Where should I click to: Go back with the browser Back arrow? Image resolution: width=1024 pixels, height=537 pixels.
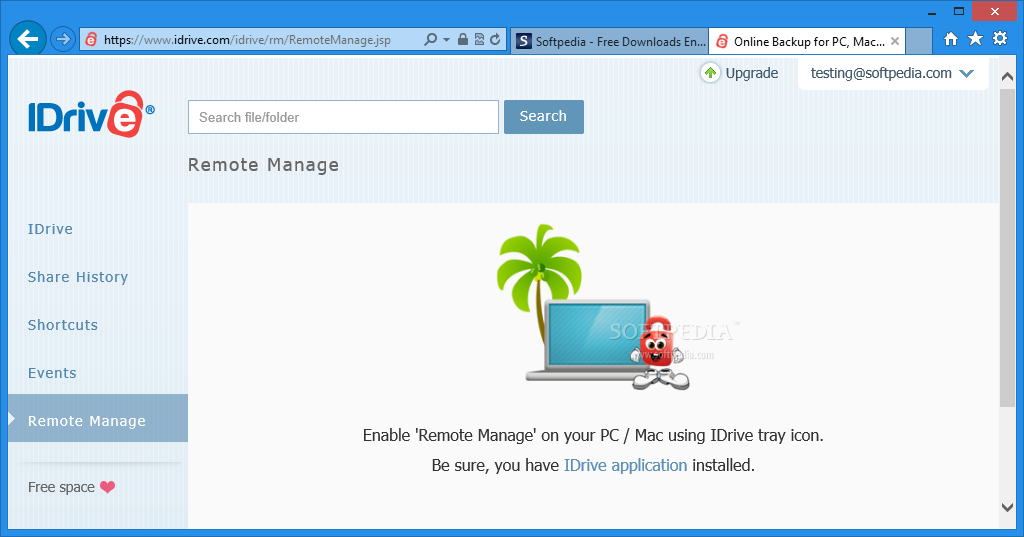(x=28, y=39)
